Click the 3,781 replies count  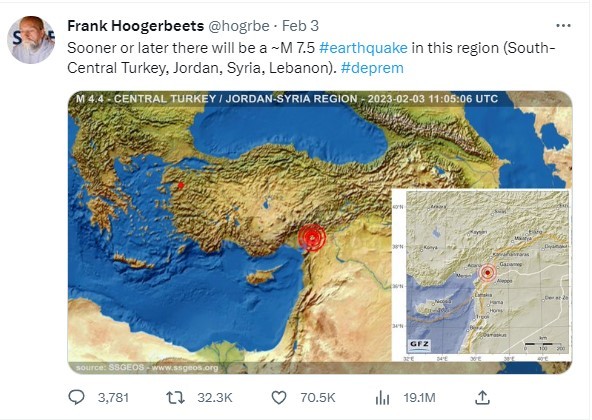(113, 398)
